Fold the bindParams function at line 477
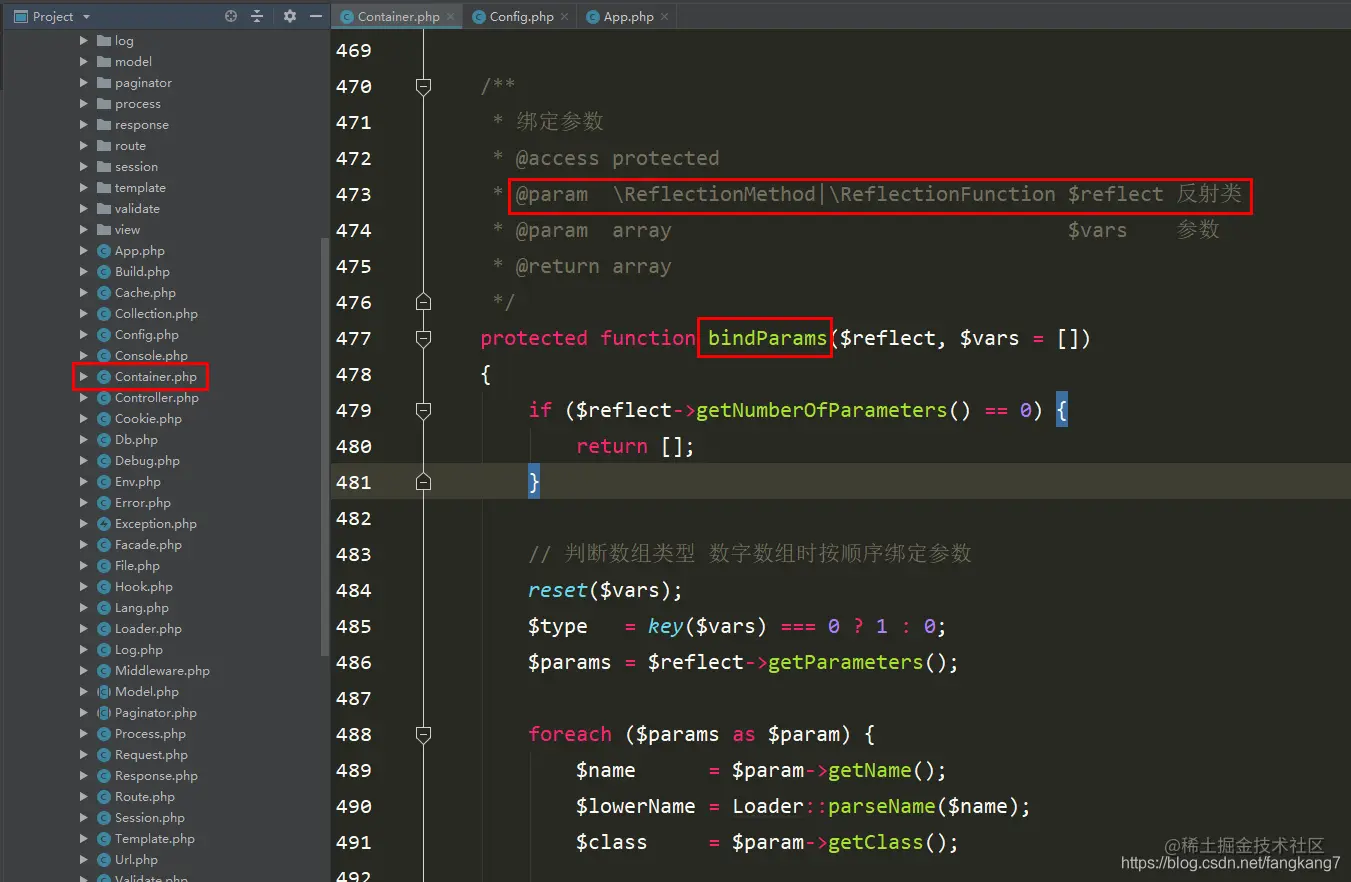Screen dimensions: 1351x882 [x=423, y=339]
